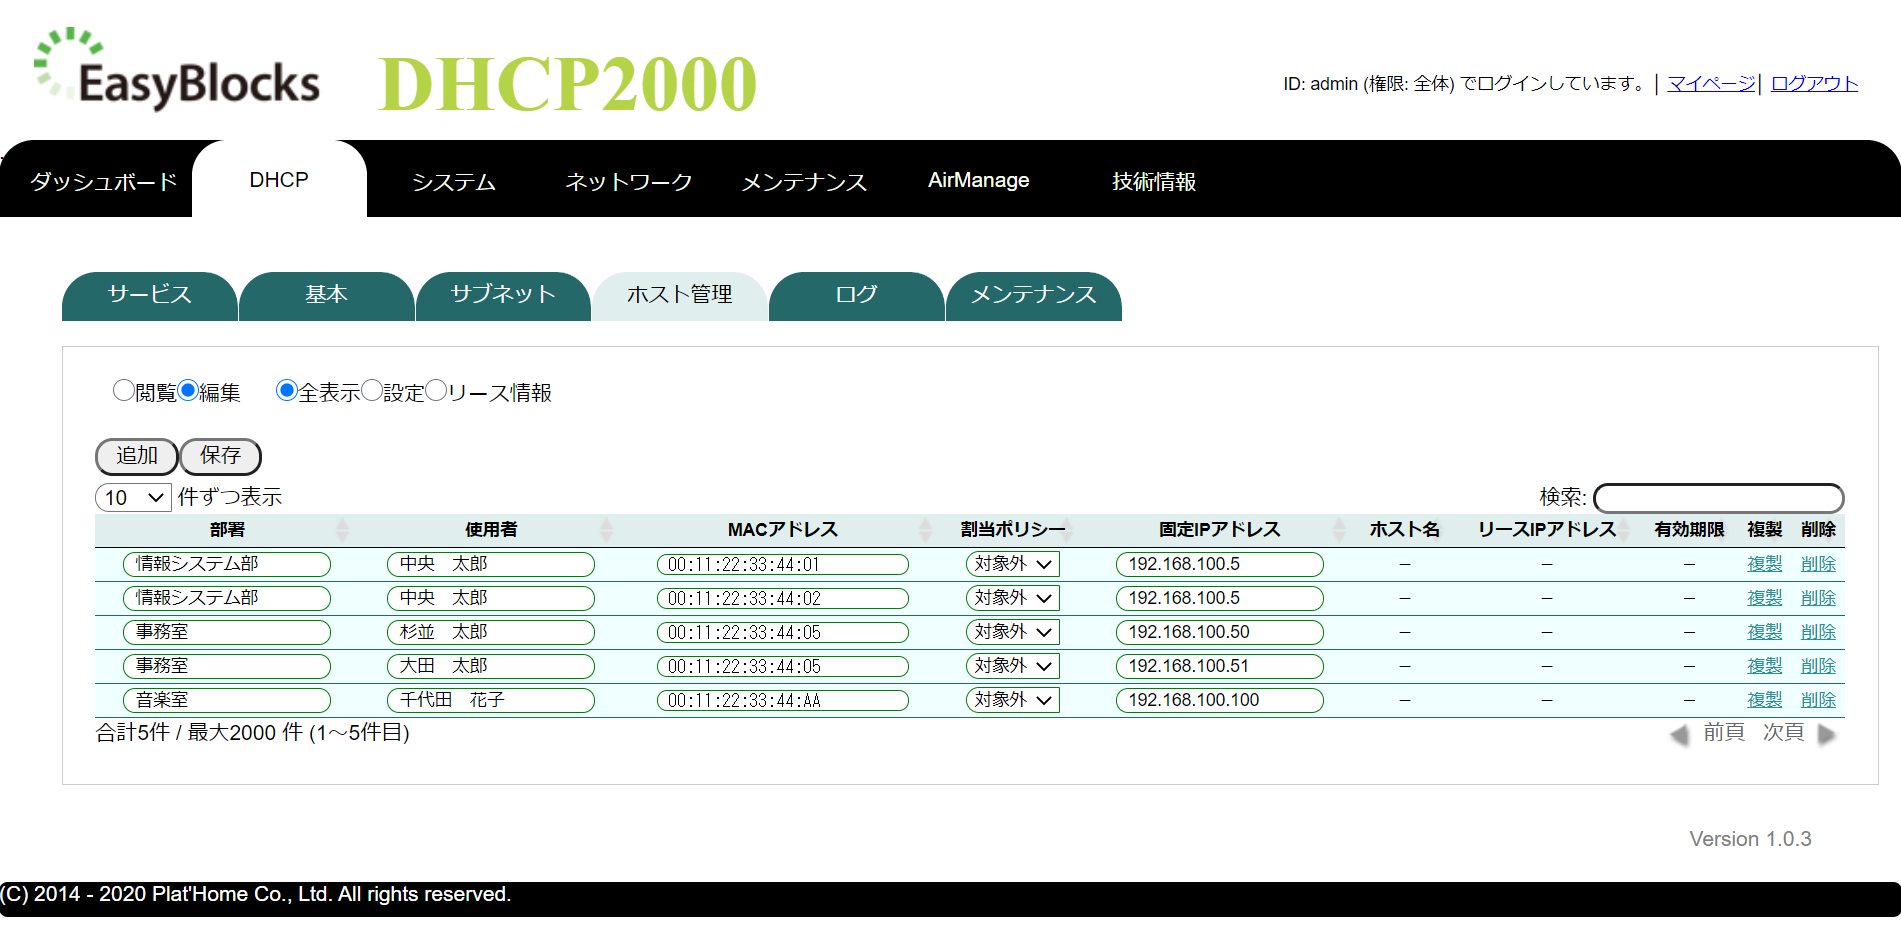This screenshot has width=1901, height=935.
Task: Click the ホスト名 column header
Action: click(x=1405, y=530)
